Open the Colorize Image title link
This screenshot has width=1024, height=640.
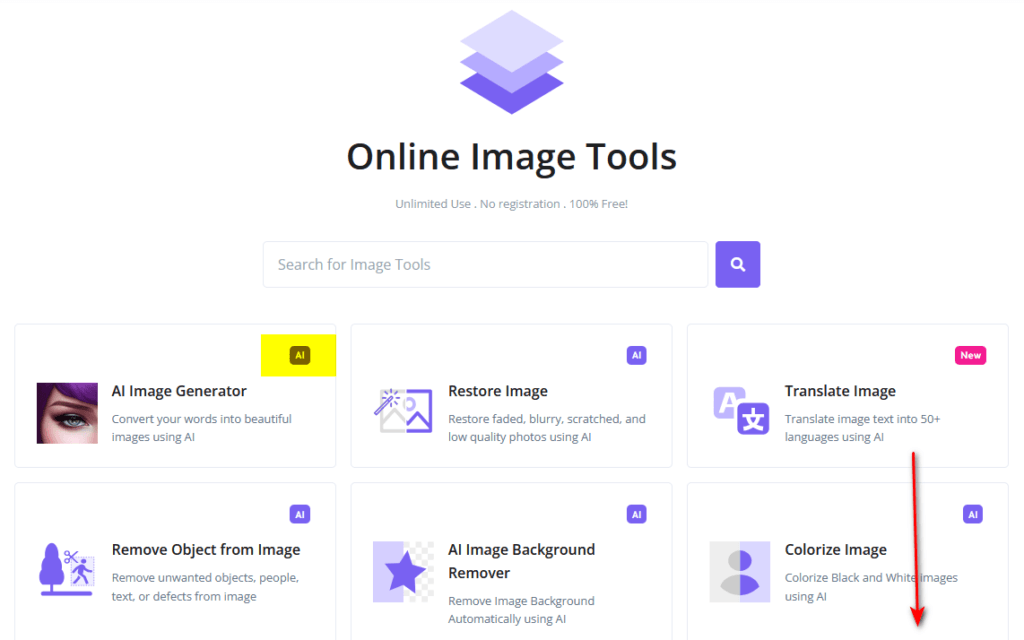coord(835,550)
